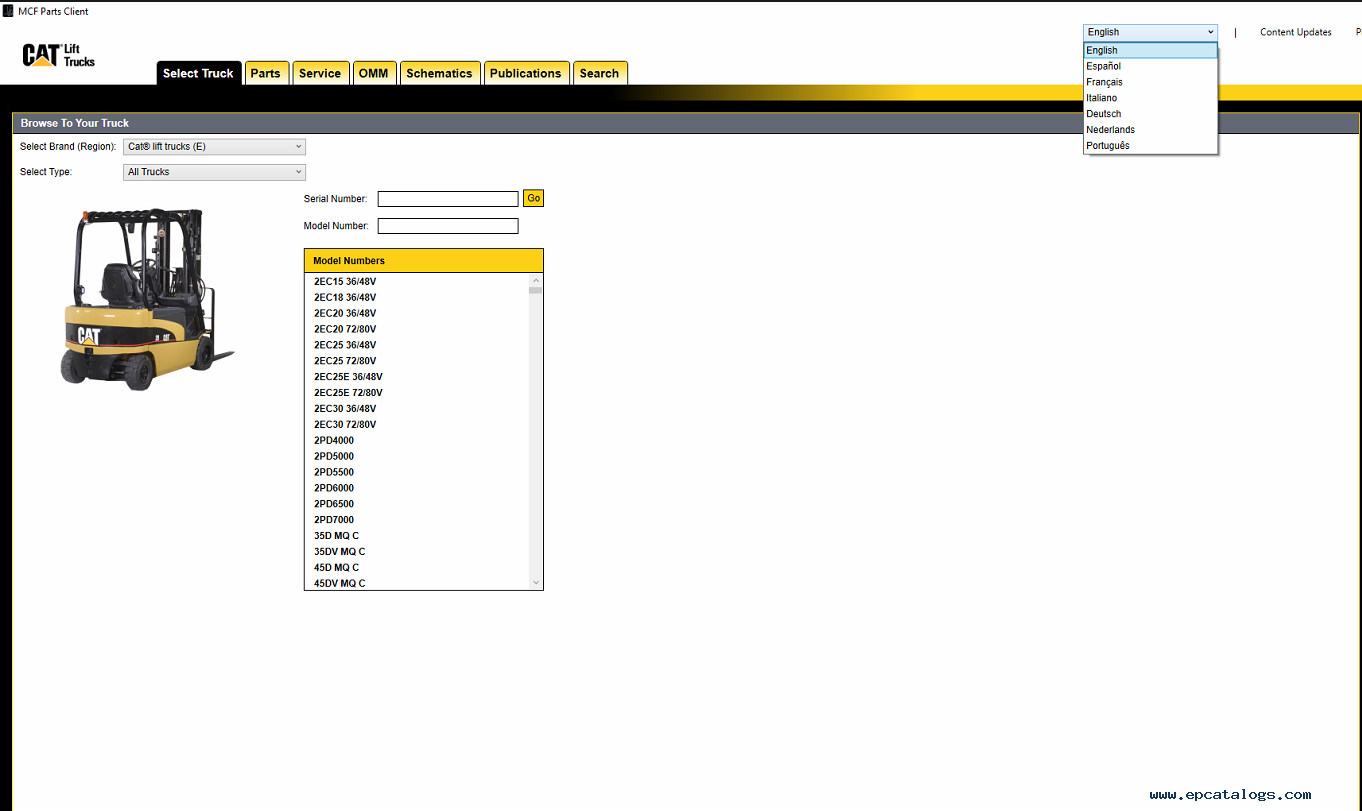Choose English in the language list
1362x811 pixels.
point(1150,50)
